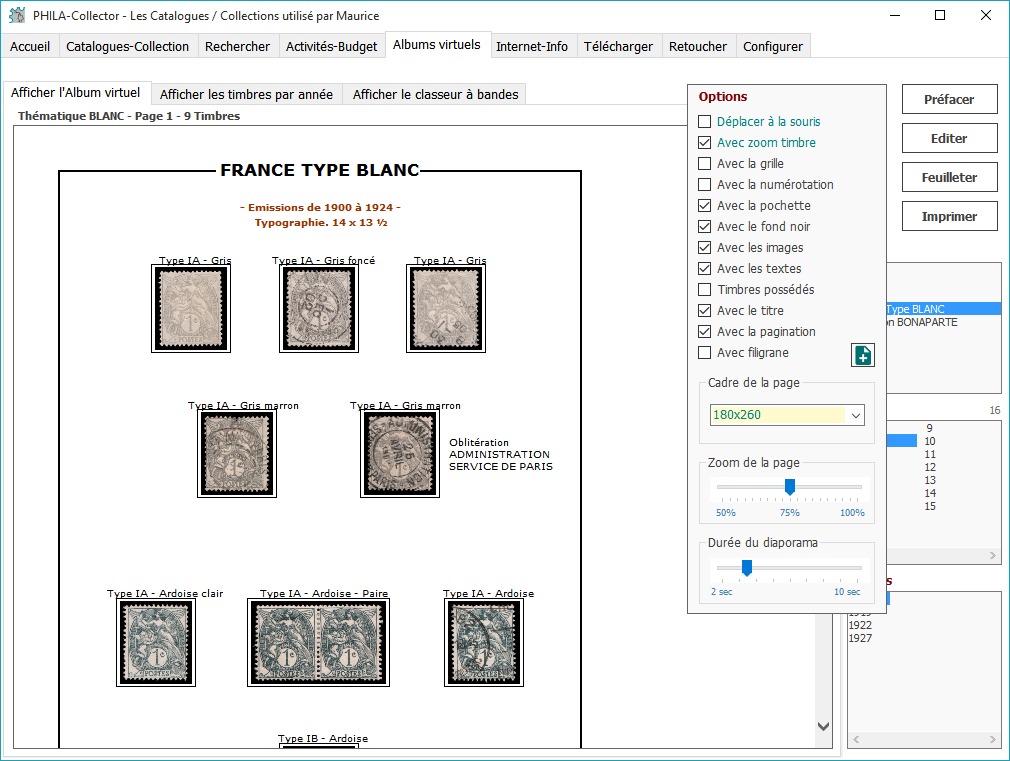Click left arrow of bottom list scrollbar
The image size is (1010, 761).
coord(856,740)
